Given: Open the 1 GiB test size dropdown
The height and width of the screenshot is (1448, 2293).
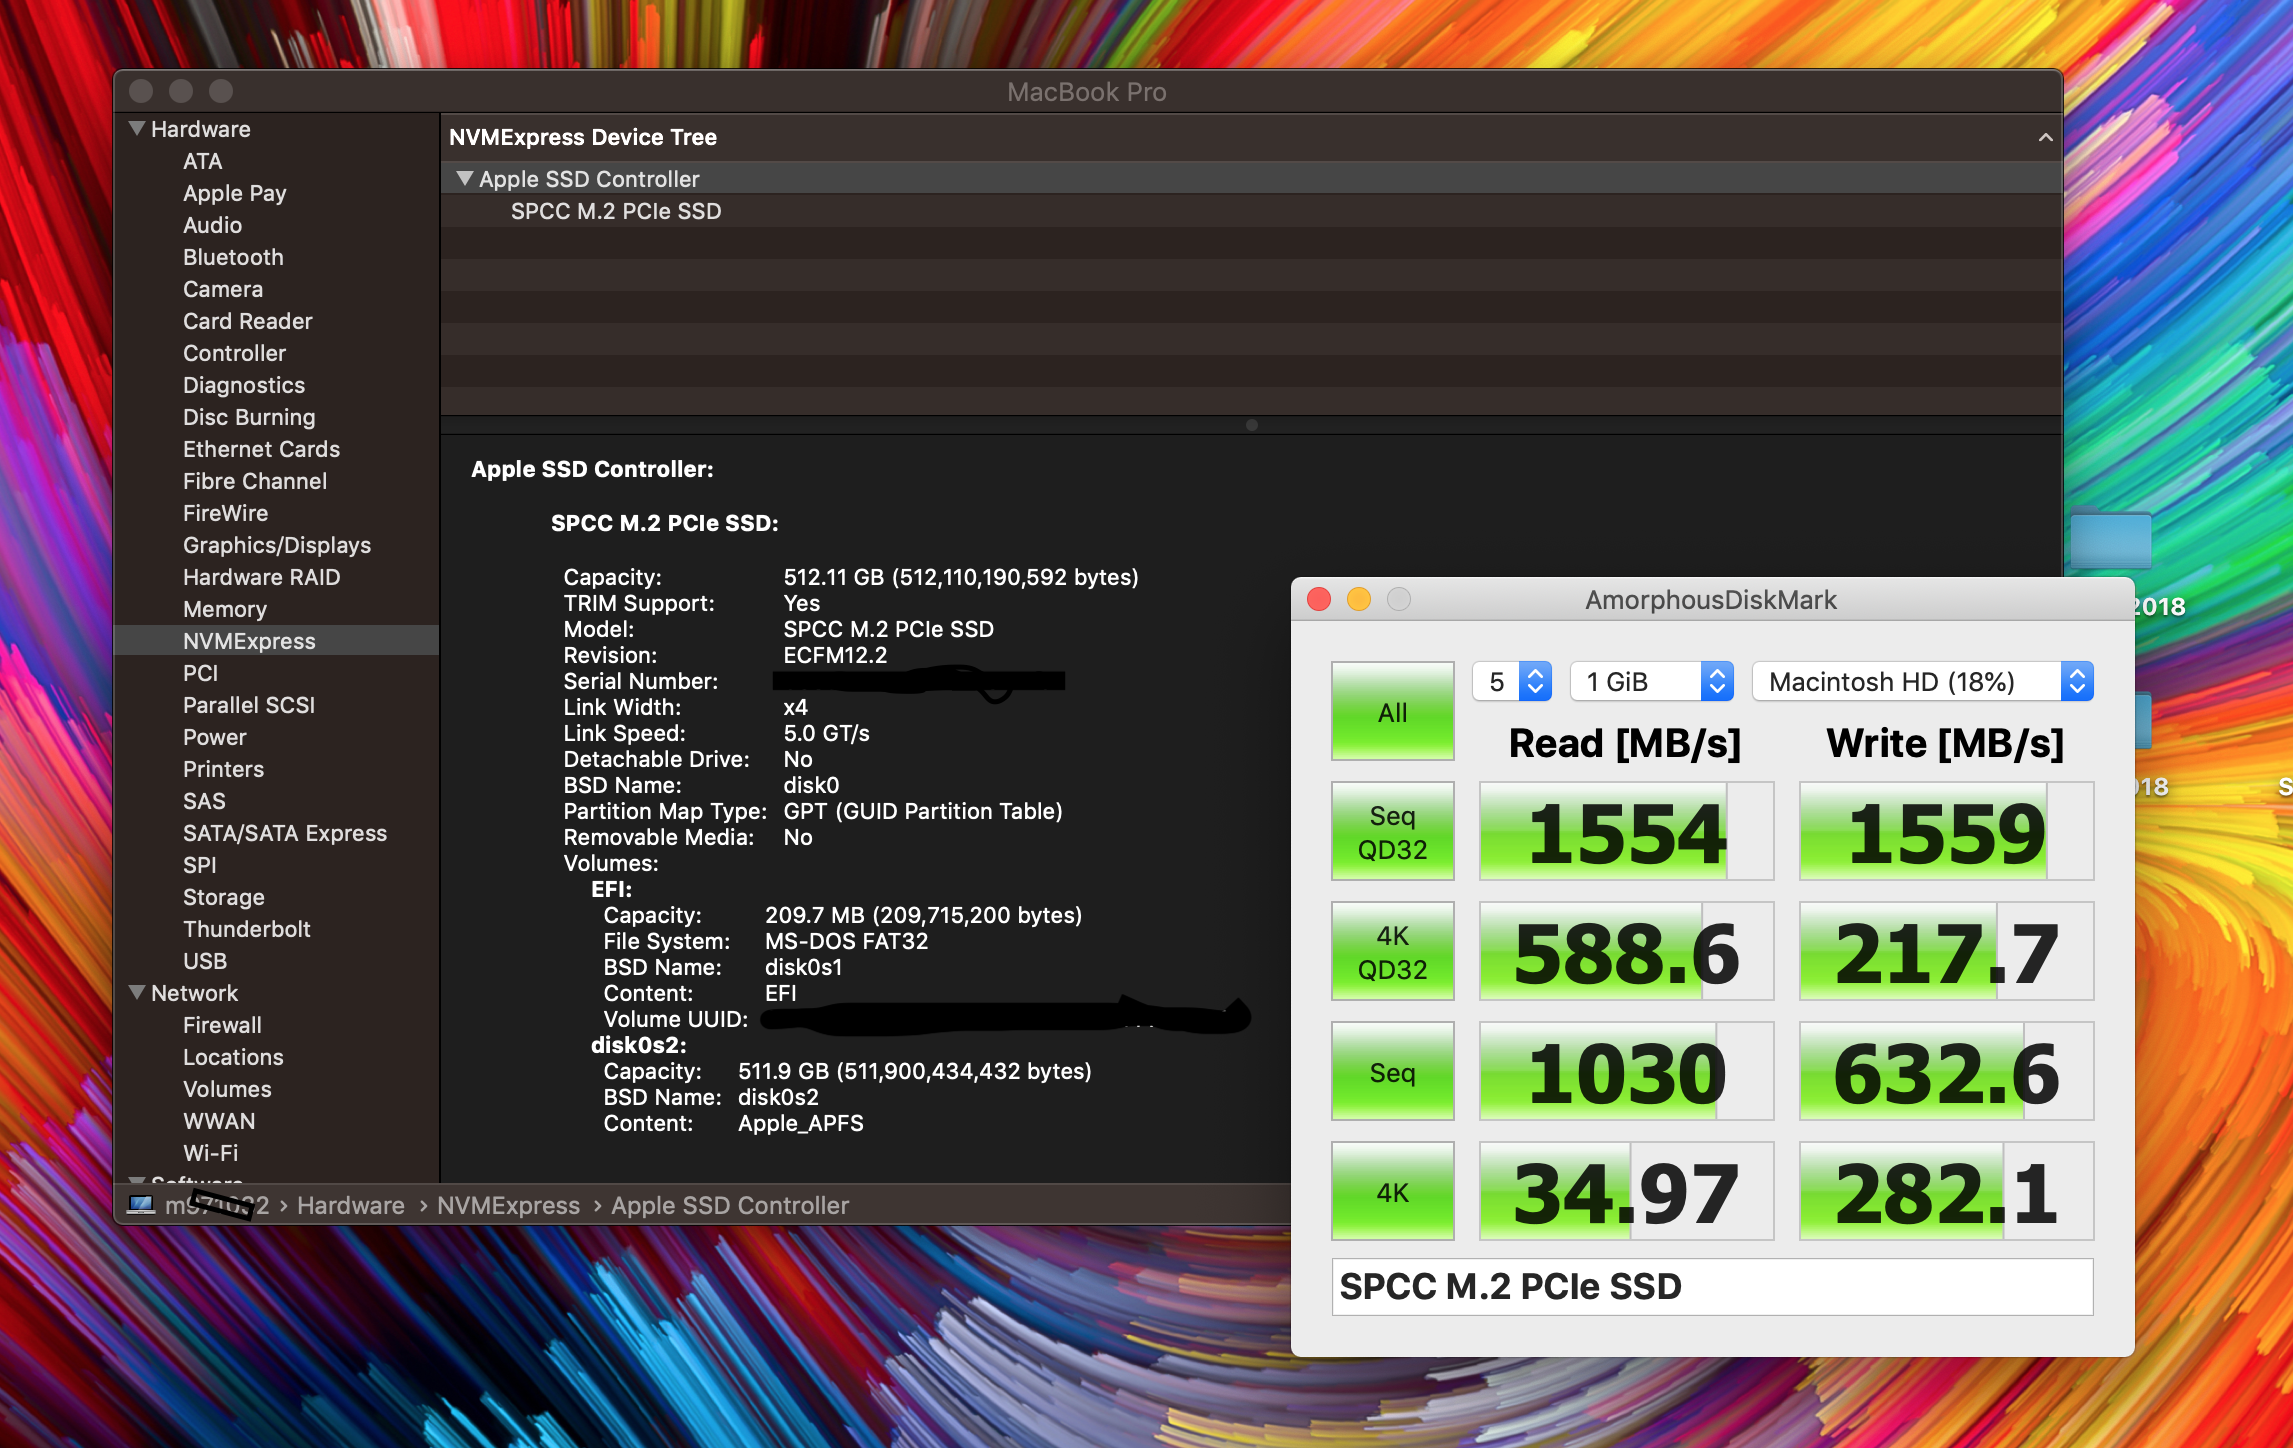Looking at the screenshot, I should pyautogui.click(x=1651, y=682).
